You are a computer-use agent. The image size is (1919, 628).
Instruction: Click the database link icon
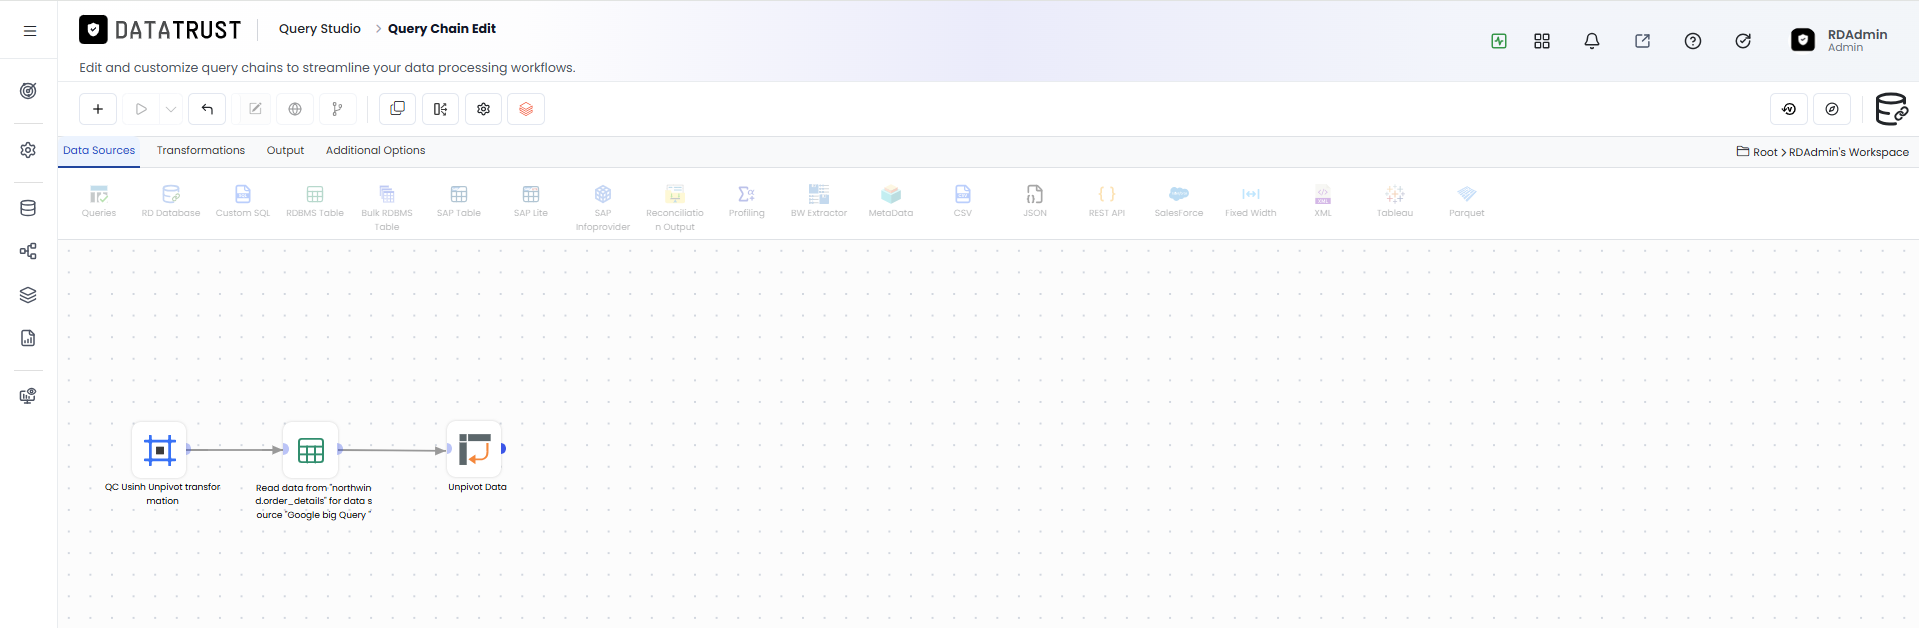1891,109
